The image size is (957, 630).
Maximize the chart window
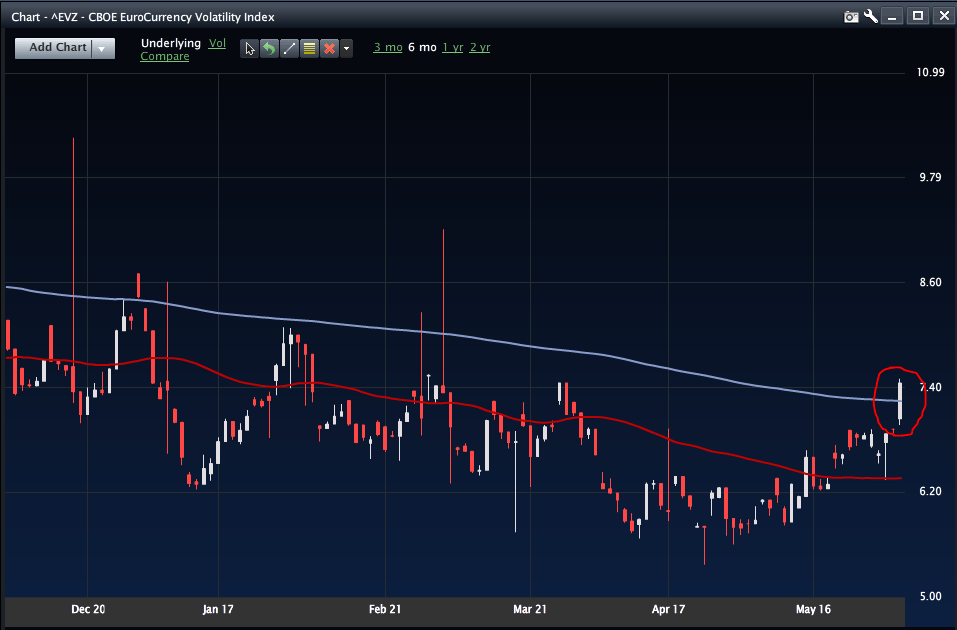(917, 16)
